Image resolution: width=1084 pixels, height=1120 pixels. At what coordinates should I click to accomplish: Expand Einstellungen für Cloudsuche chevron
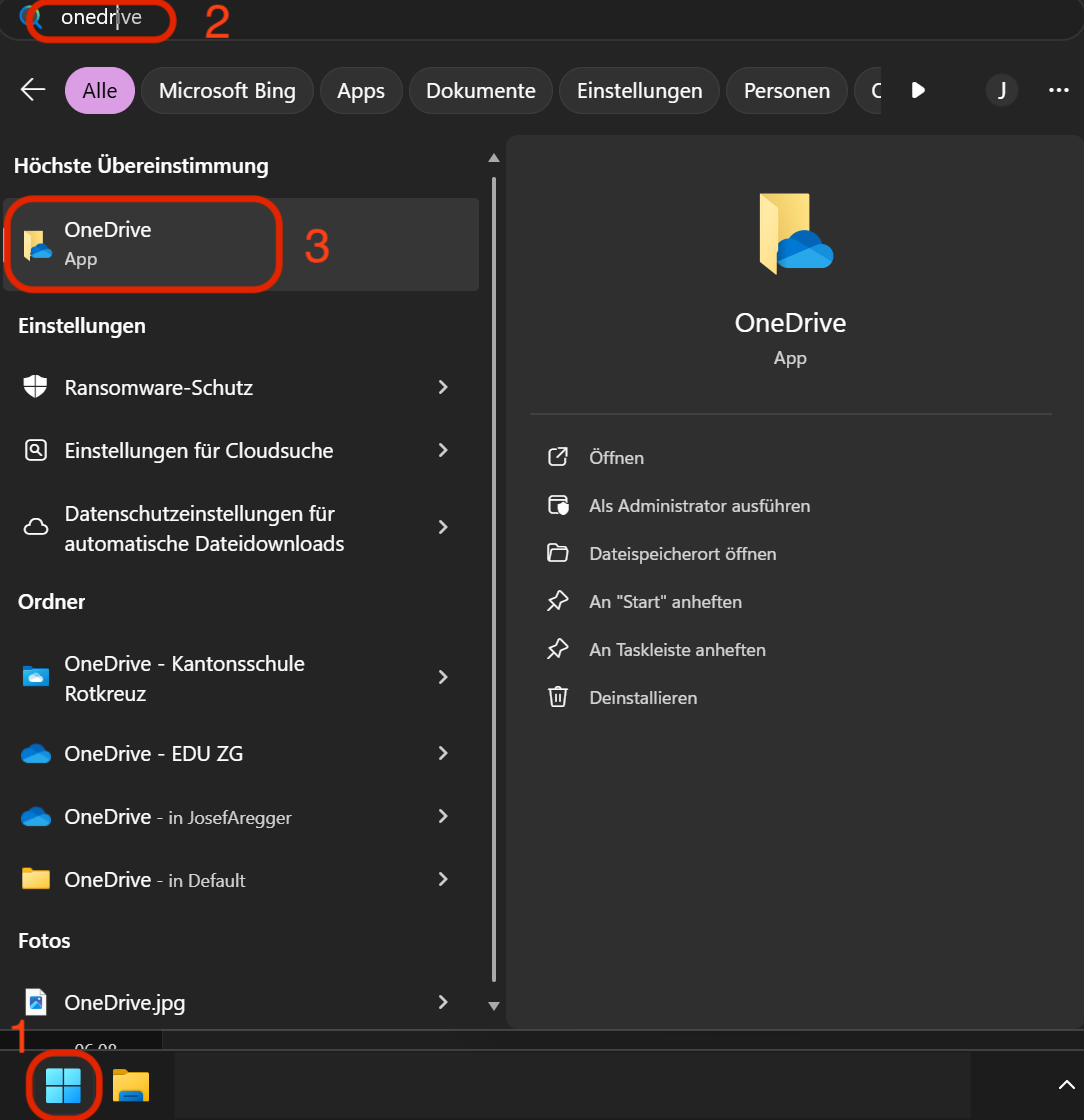(x=443, y=450)
